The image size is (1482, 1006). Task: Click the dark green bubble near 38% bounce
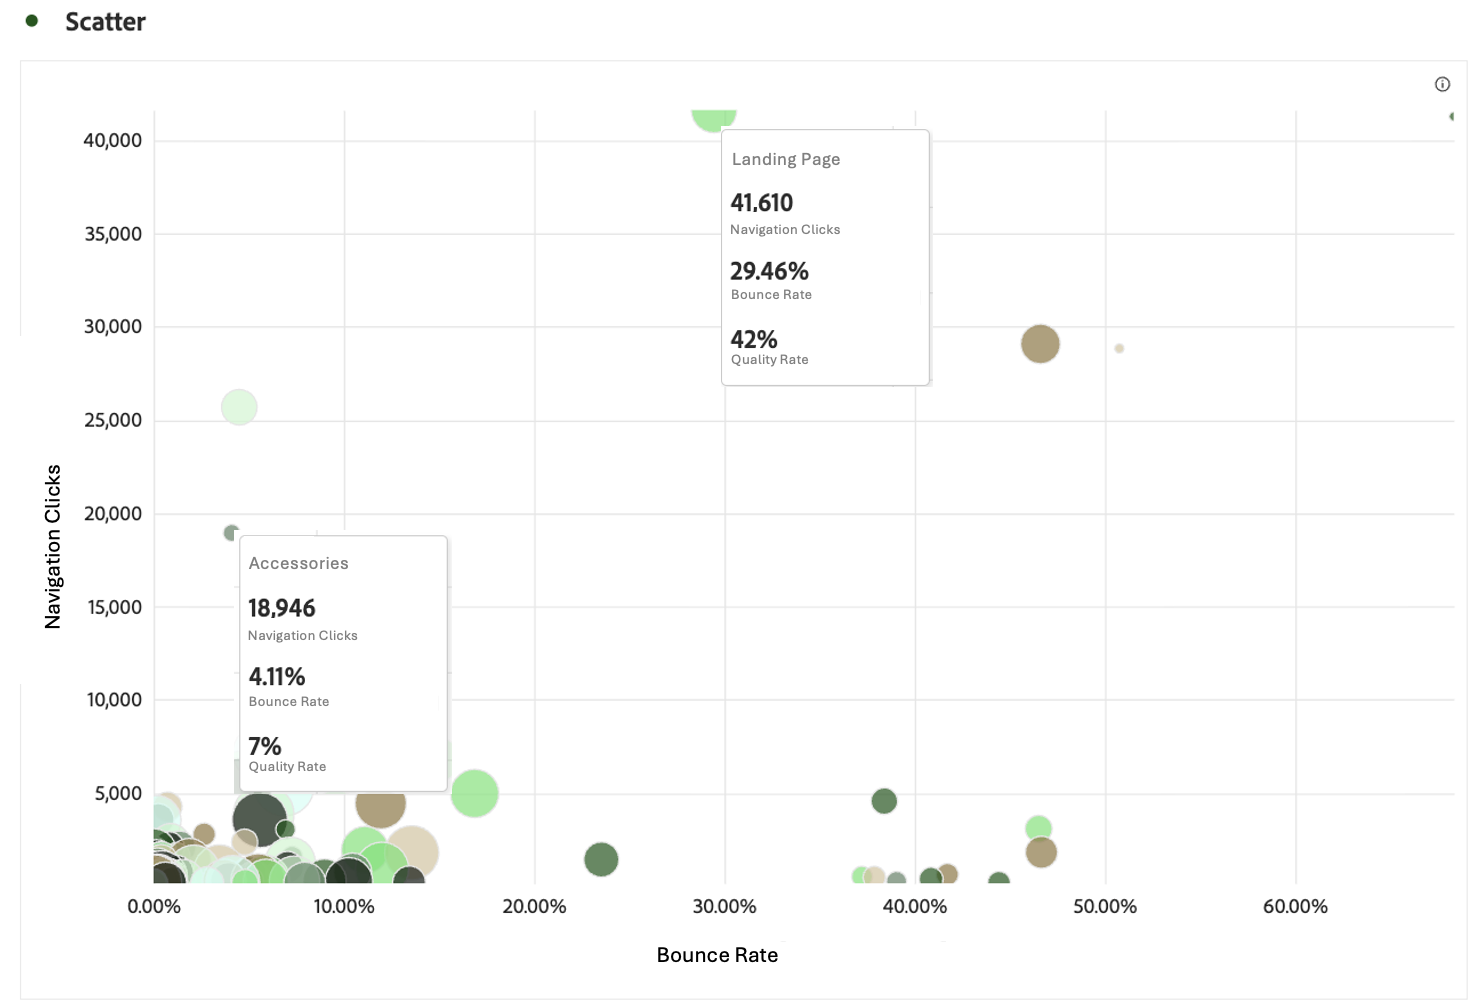pyautogui.click(x=884, y=801)
